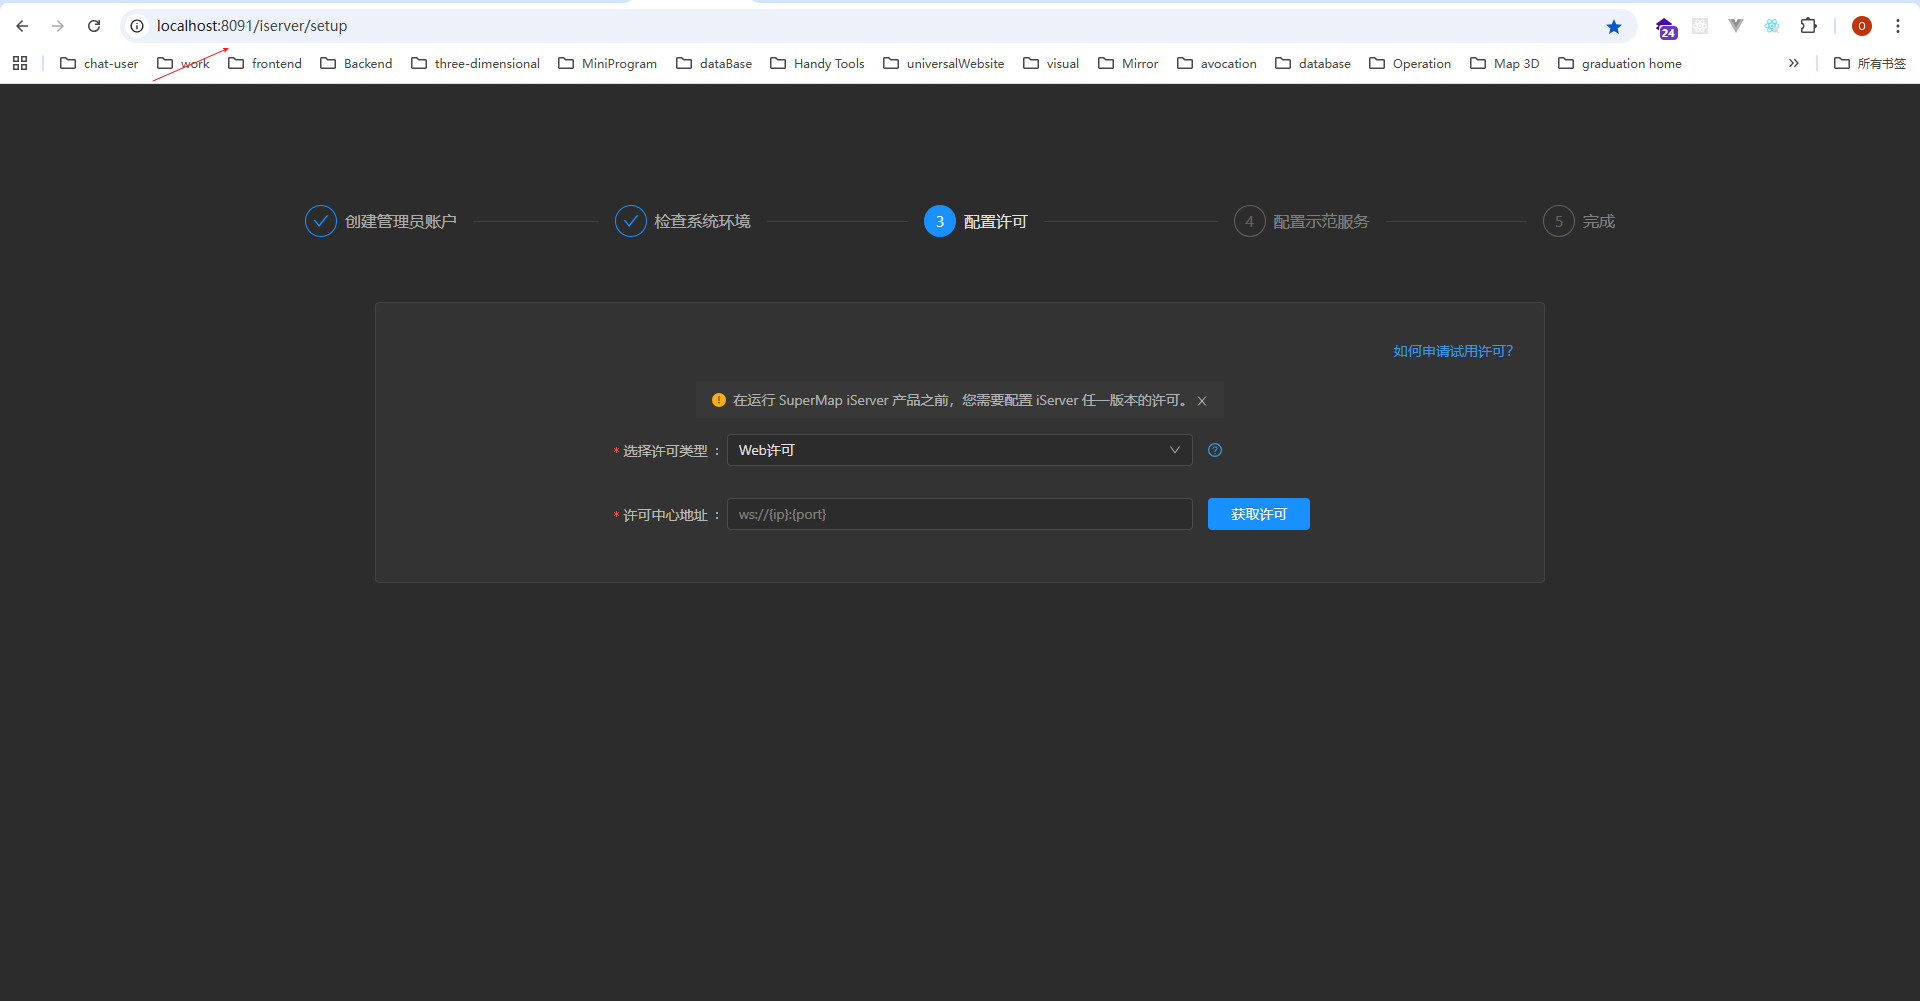Click the Vue devtools extension icon
Viewport: 1920px width, 1001px height.
(x=1736, y=26)
